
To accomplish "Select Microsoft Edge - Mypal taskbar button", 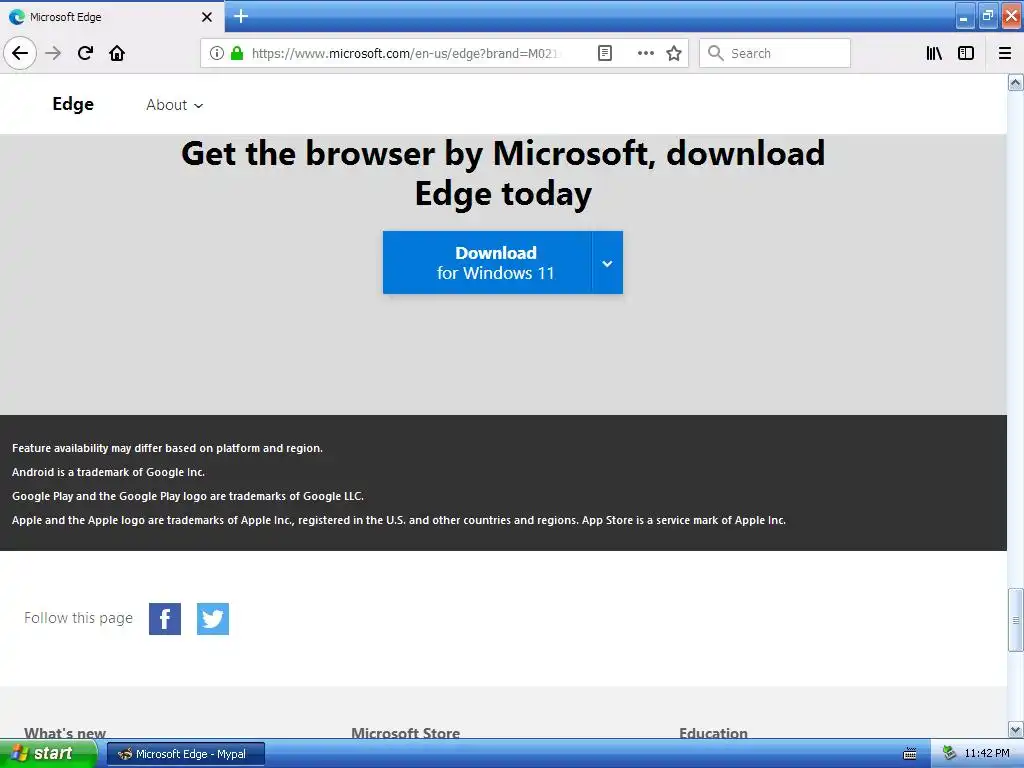I will [185, 754].
